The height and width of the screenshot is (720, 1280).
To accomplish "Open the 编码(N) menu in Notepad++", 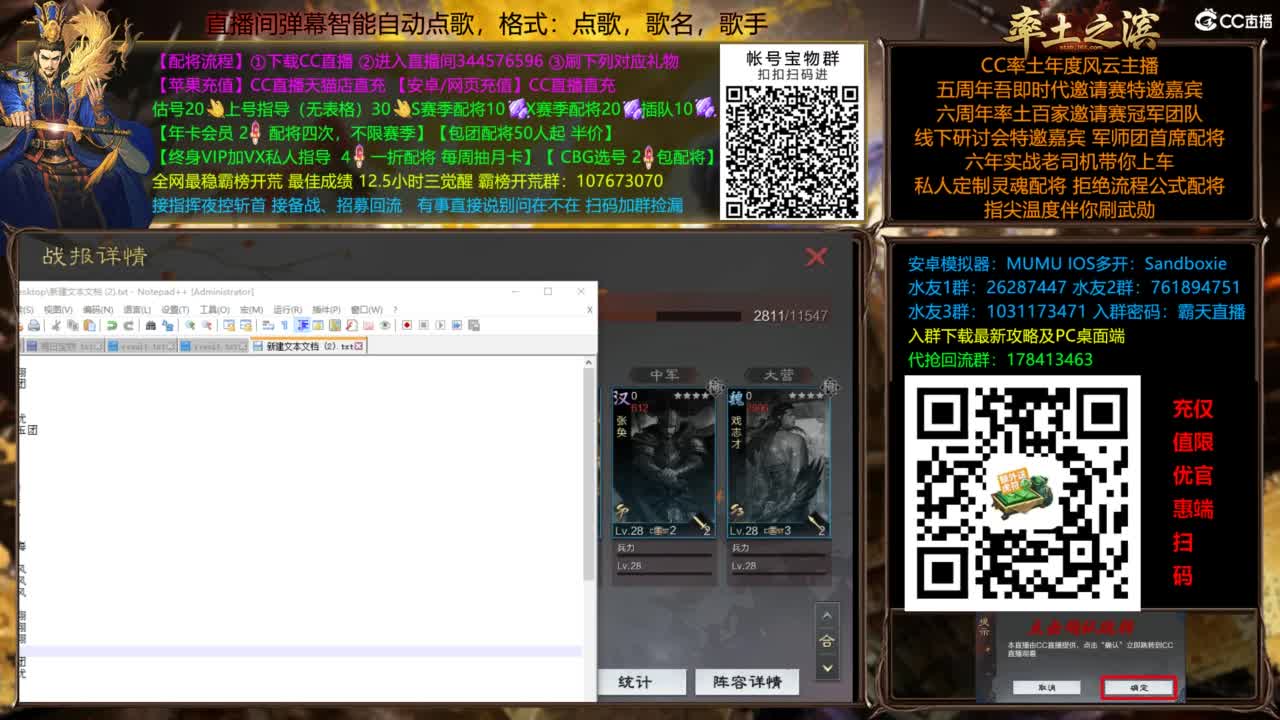I will pyautogui.click(x=98, y=310).
